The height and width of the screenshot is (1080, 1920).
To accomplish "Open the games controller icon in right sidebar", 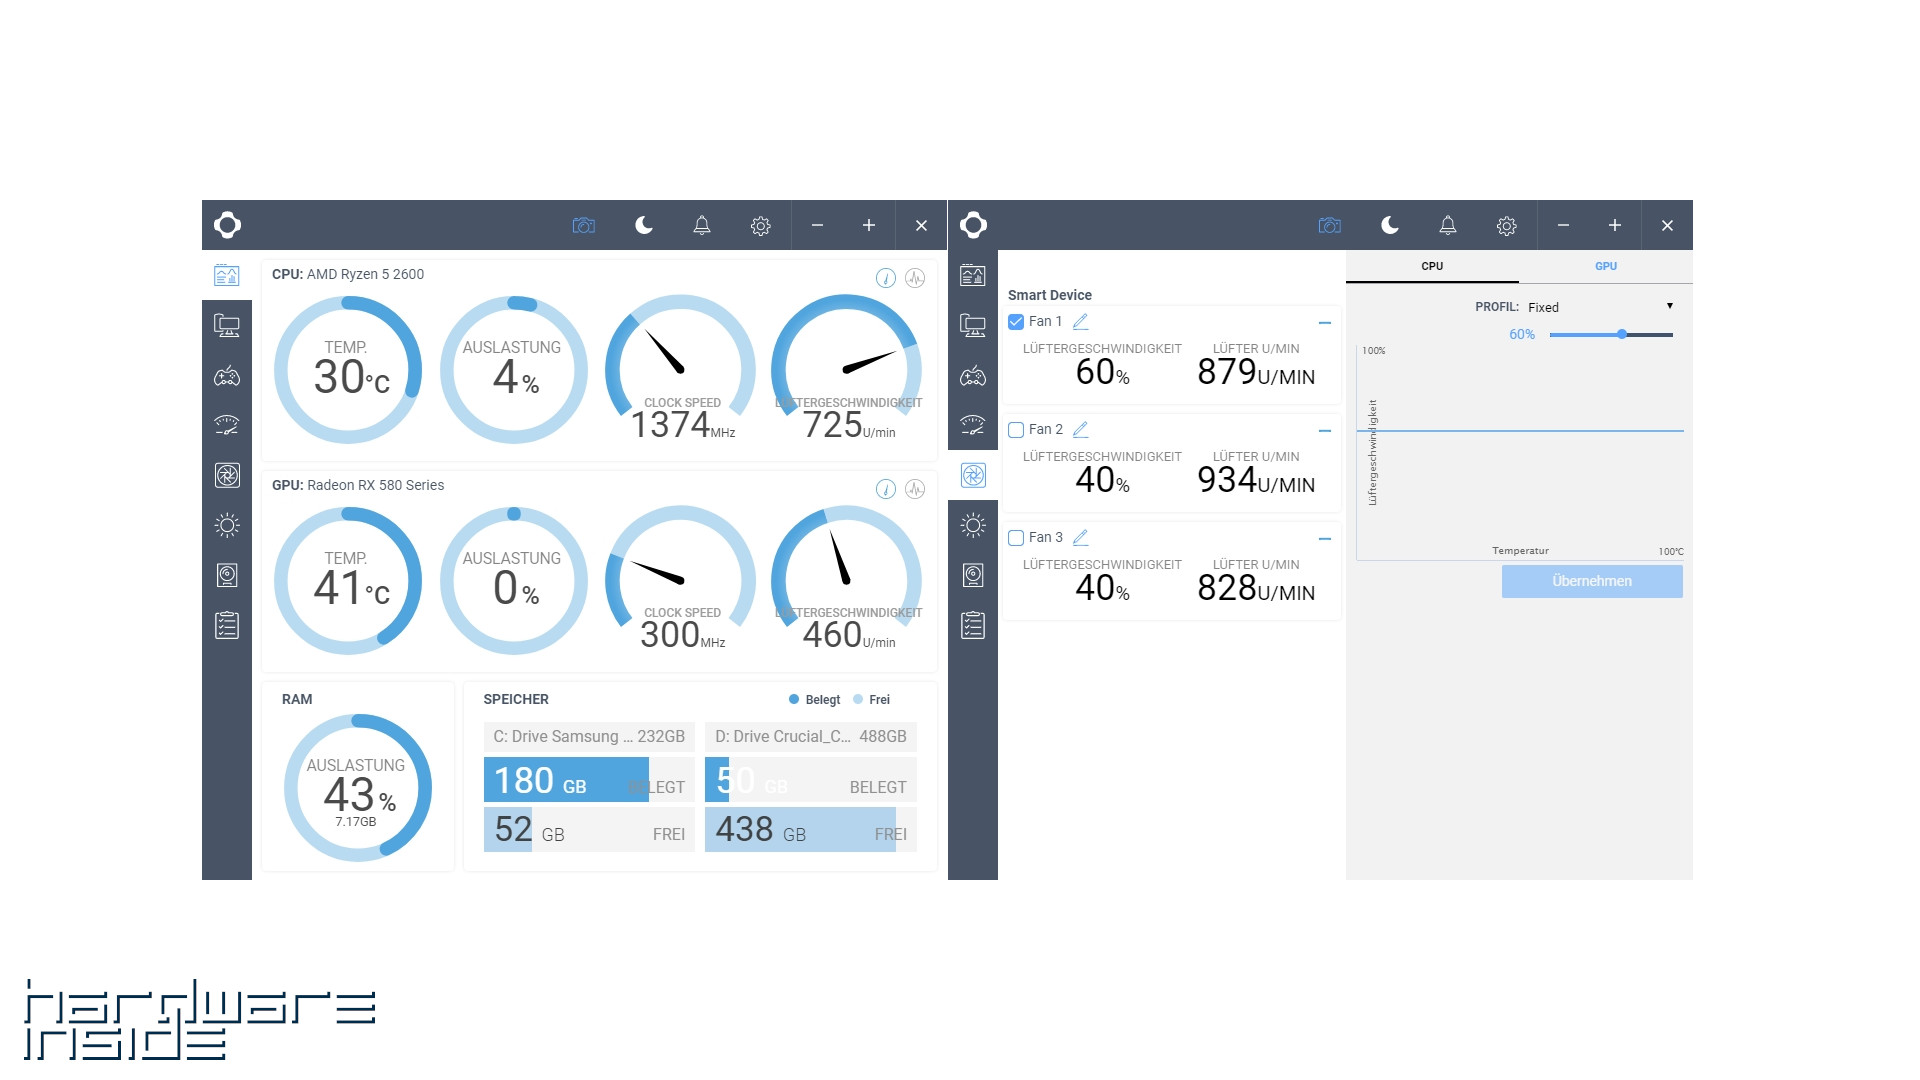I will [973, 376].
